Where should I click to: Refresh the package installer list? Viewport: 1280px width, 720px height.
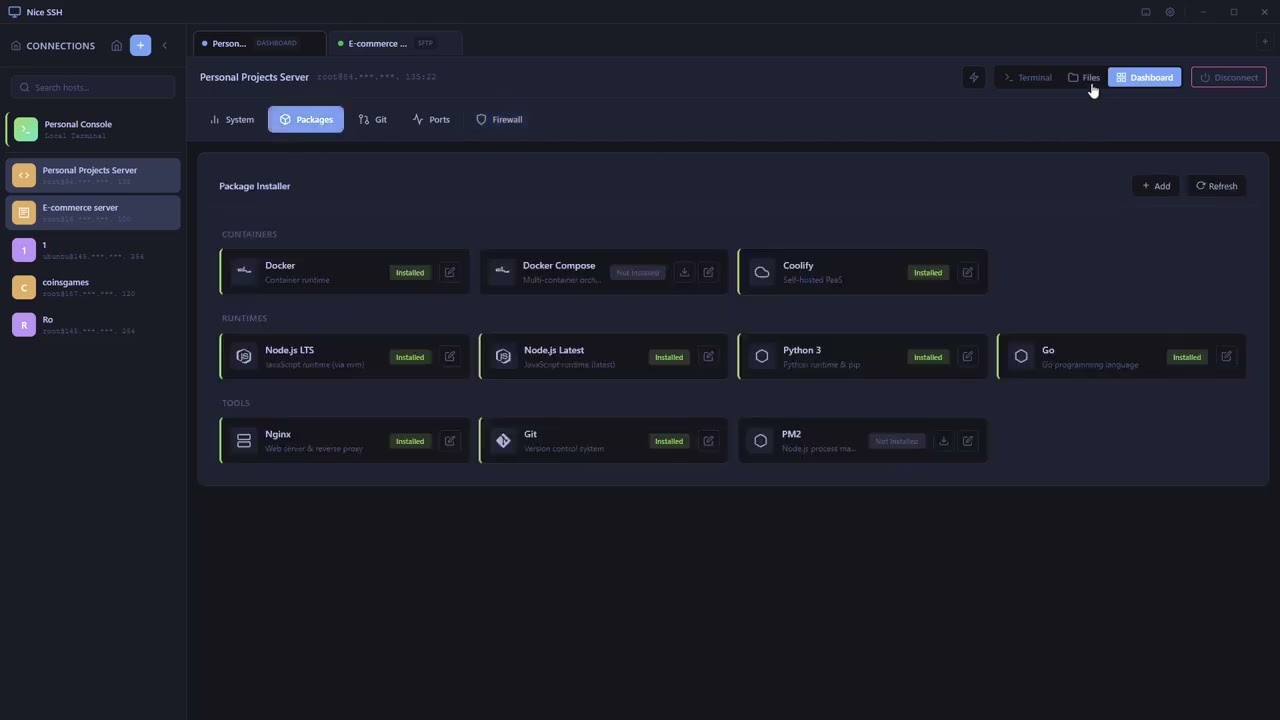point(1217,186)
